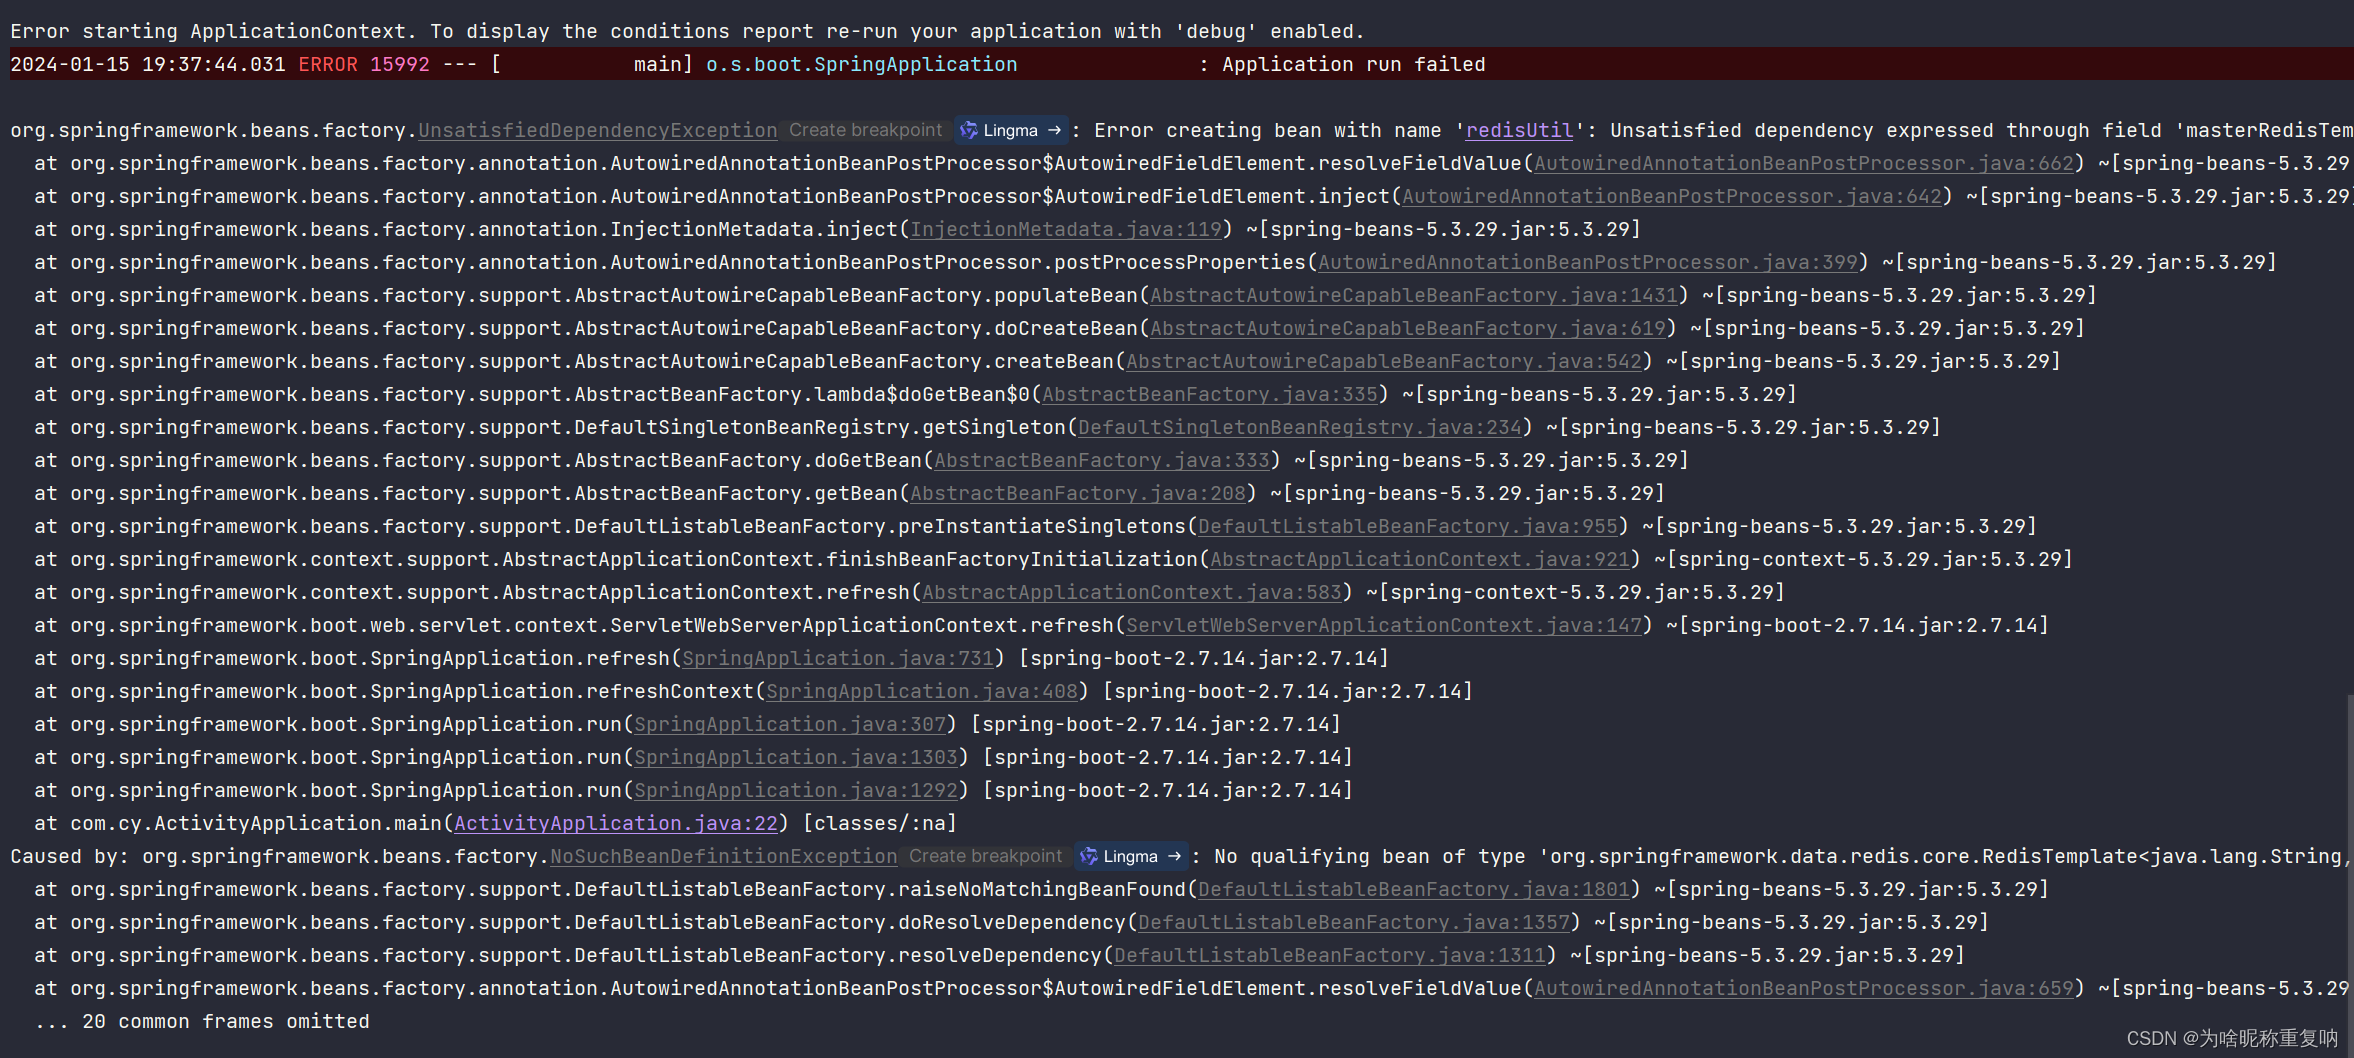Open AutowiredAnnotationBeanPostProcessor.java:399 link
The image size is (2354, 1058).
click(1588, 262)
